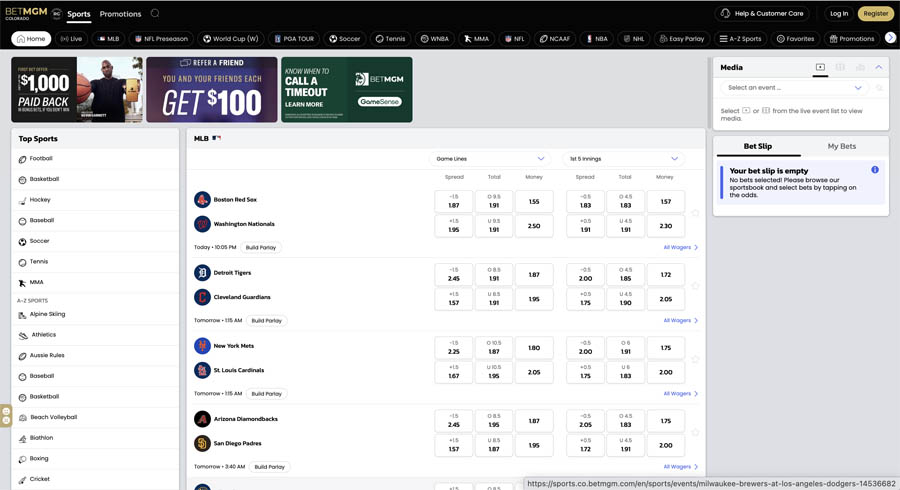
Task: Go to Live in the sports nav
Action: click(71, 38)
